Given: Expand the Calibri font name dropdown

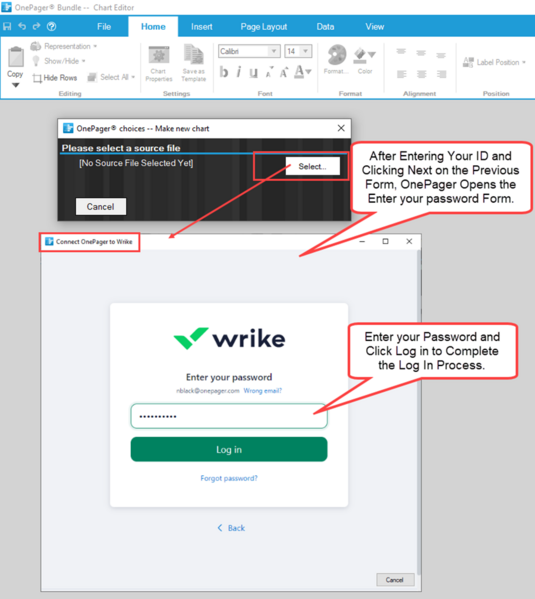Looking at the screenshot, I should pos(274,51).
